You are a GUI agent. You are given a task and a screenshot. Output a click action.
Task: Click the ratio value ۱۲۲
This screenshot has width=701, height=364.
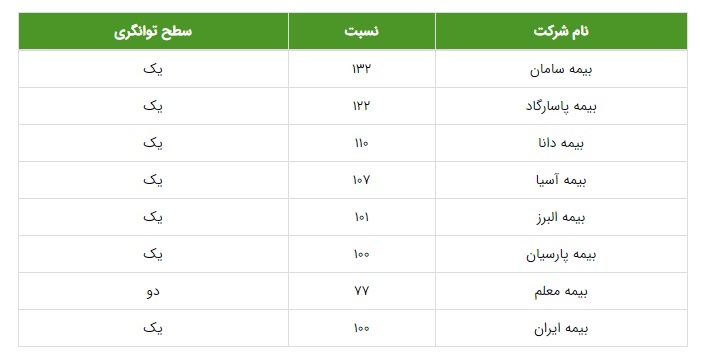tap(362, 106)
